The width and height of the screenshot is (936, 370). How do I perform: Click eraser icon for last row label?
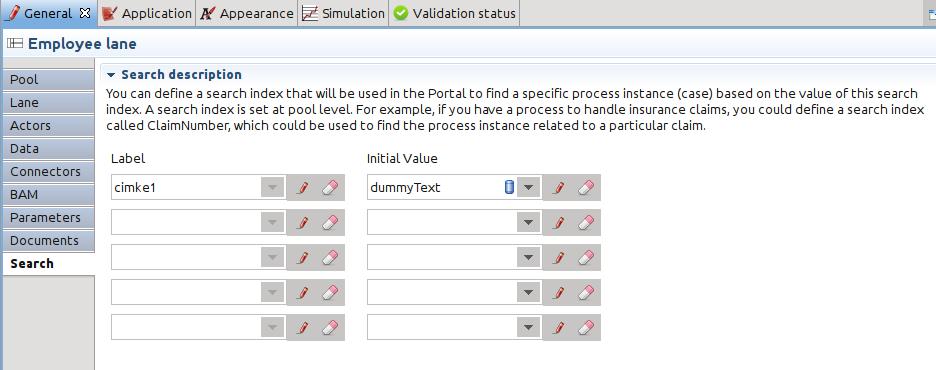[330, 328]
